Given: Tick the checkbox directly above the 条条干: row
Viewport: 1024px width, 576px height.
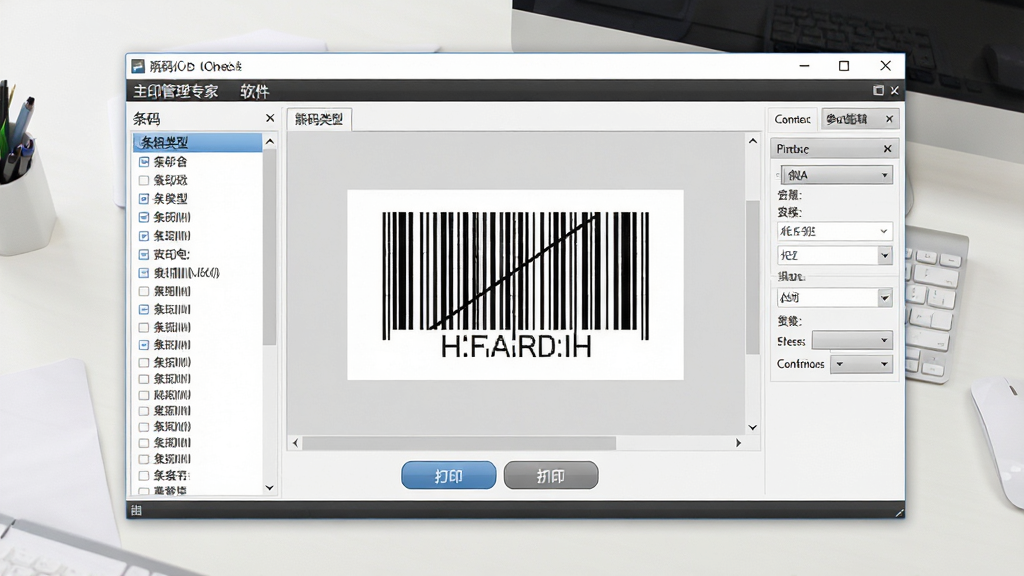Looking at the screenshot, I should (x=144, y=459).
